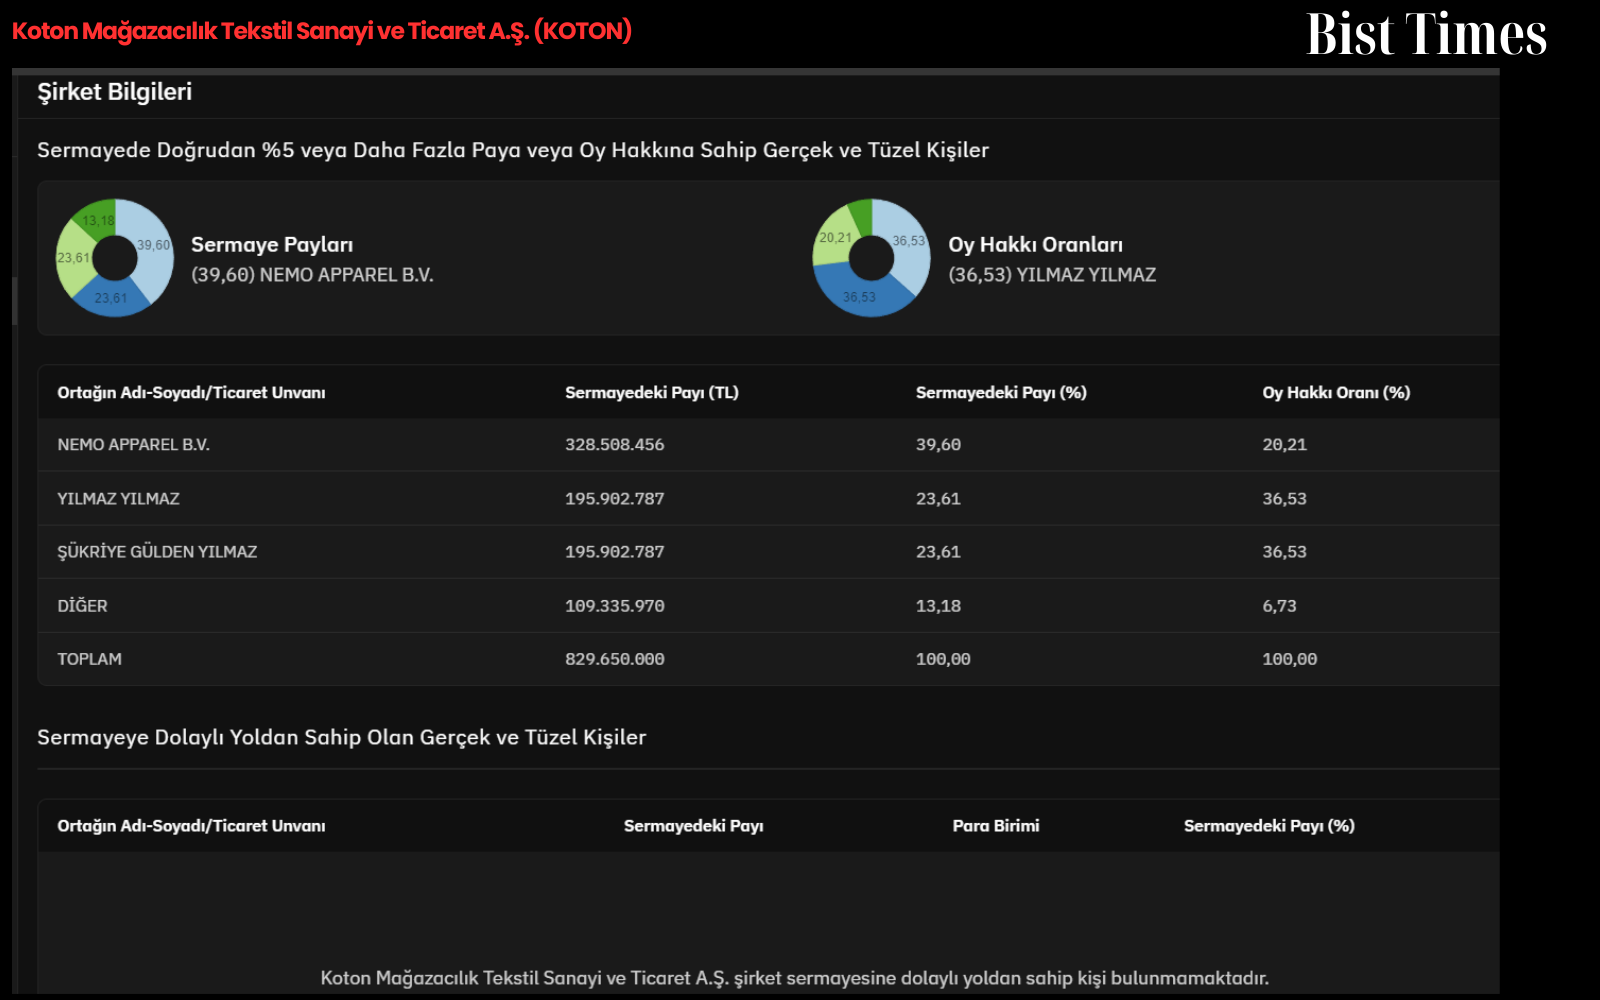Screen dimensions: 1600x1000
Task: Click the Sermayedeki Payı header in the indirect table
Action: coord(693,826)
